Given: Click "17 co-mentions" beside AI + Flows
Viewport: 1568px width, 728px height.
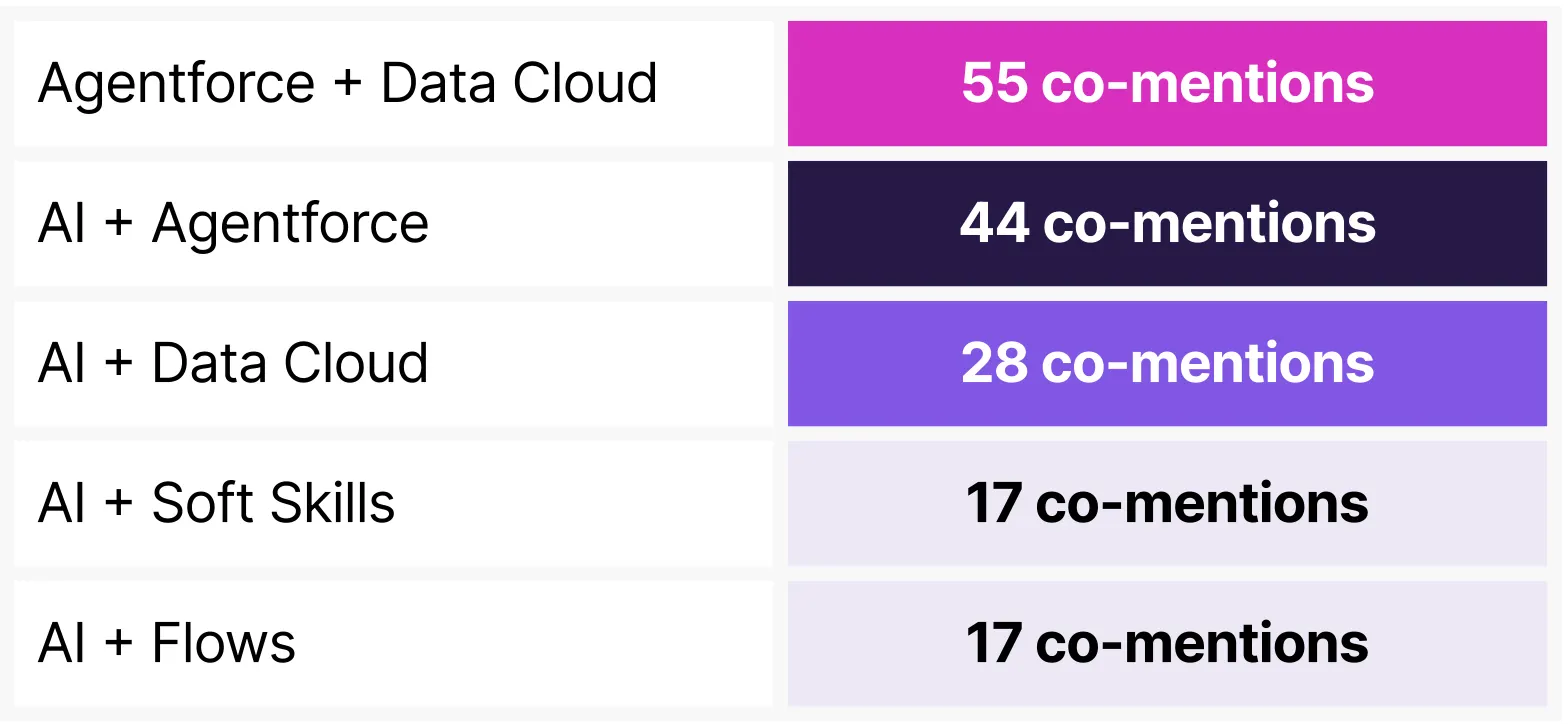Looking at the screenshot, I should click(1167, 643).
